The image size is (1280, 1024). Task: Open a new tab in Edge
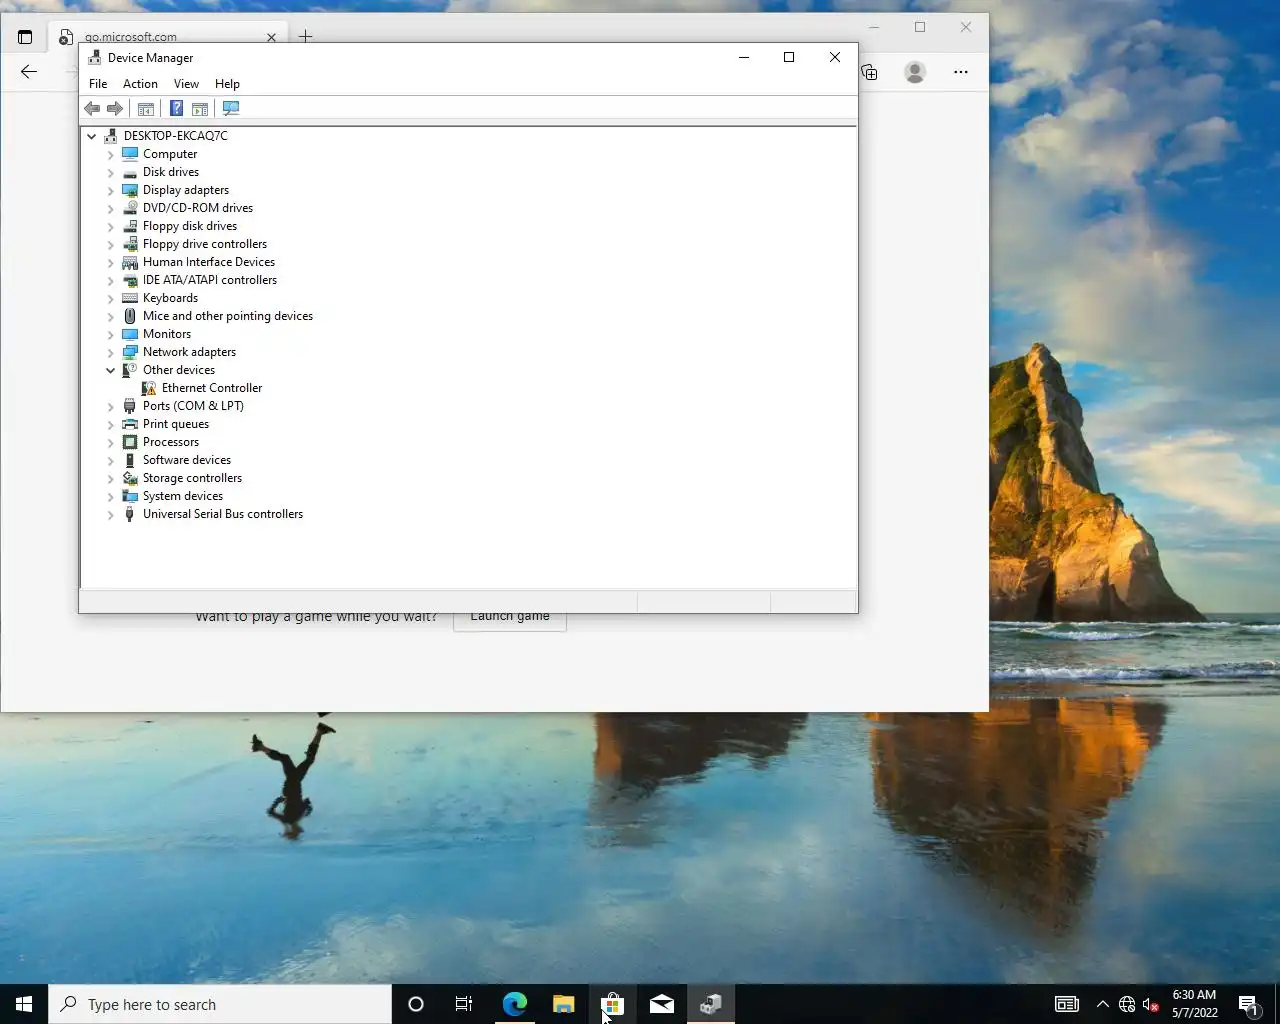[x=305, y=37]
